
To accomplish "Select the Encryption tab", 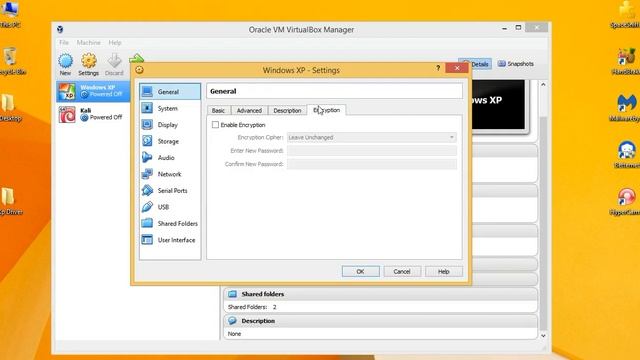I will [x=326, y=110].
